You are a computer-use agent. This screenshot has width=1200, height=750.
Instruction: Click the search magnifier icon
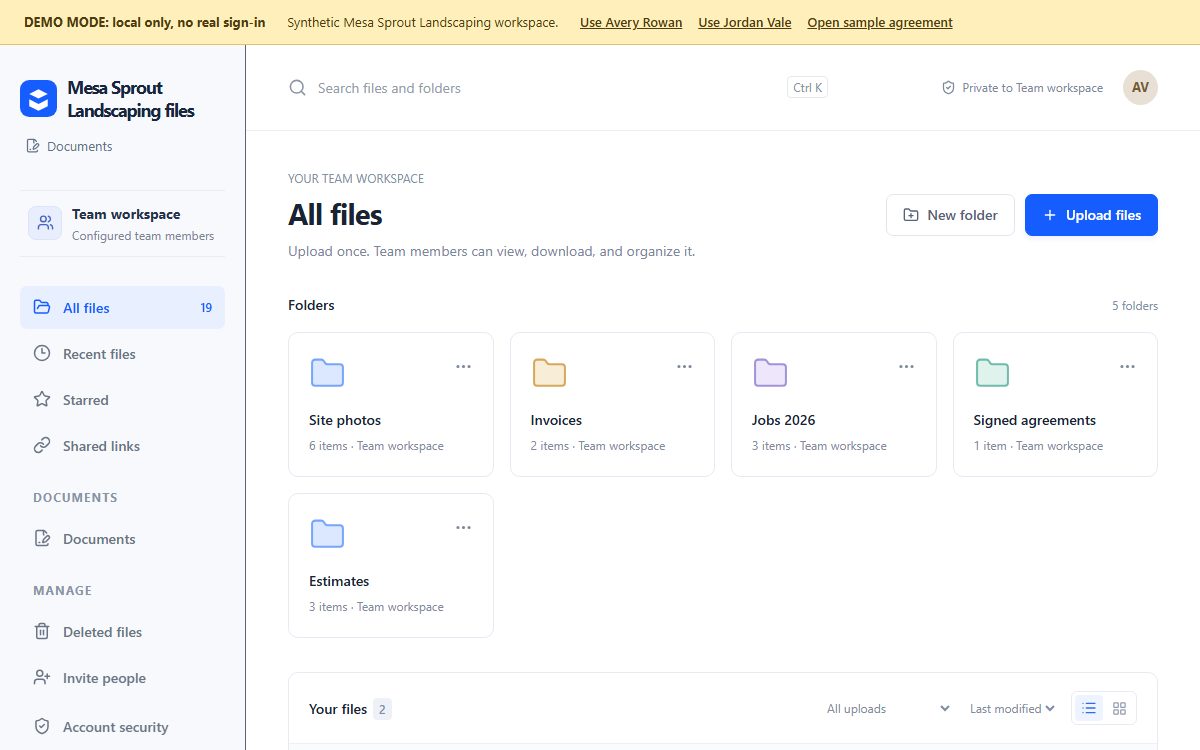(297, 88)
